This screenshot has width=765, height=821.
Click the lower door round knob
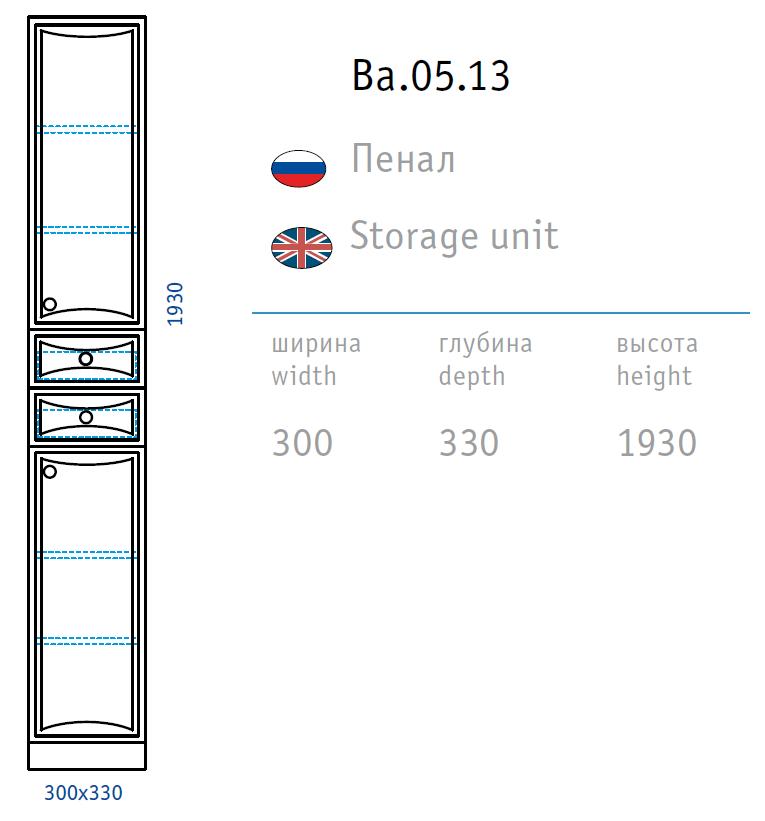[x=50, y=469]
